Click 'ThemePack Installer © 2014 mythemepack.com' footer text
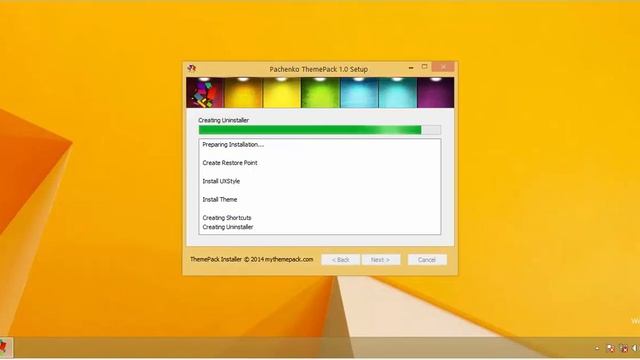The image size is (640, 360). [251, 259]
